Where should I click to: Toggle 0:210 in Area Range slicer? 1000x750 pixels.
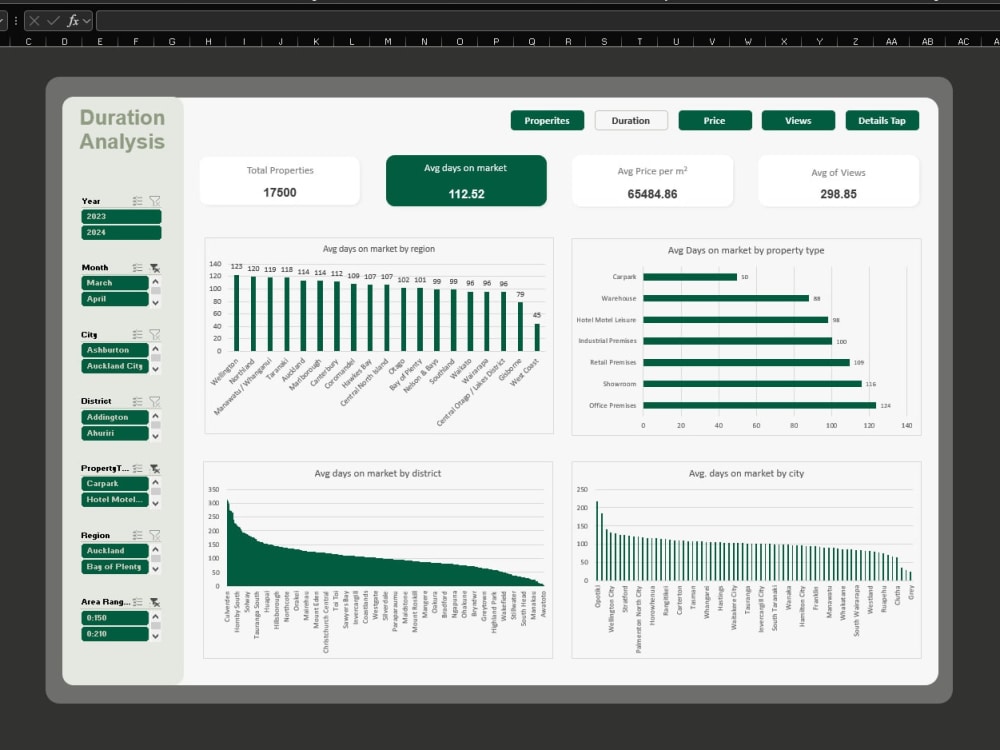(115, 634)
